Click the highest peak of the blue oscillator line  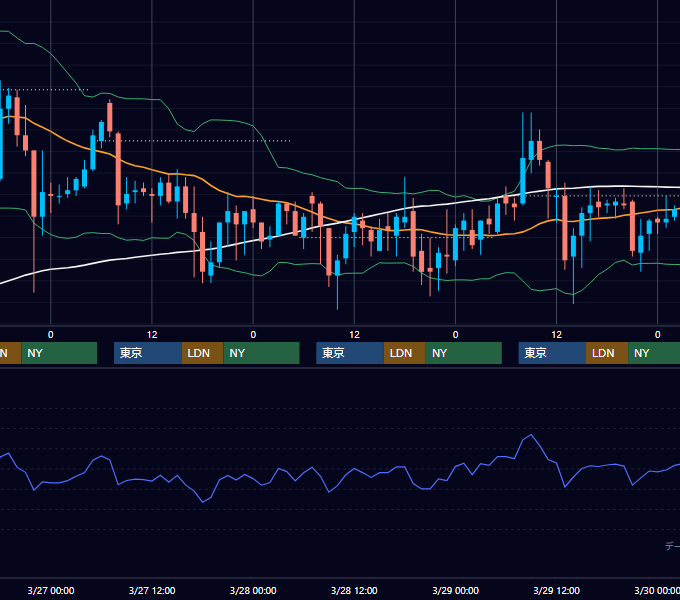pyautogui.click(x=531, y=435)
